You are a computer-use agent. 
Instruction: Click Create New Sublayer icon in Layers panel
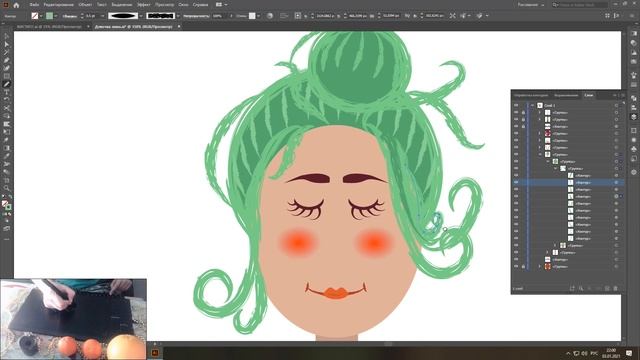[598, 289]
